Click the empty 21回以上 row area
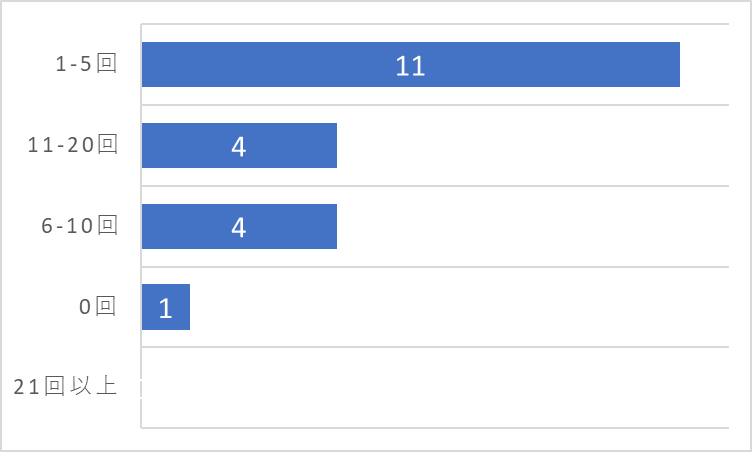752x452 pixels. point(435,387)
